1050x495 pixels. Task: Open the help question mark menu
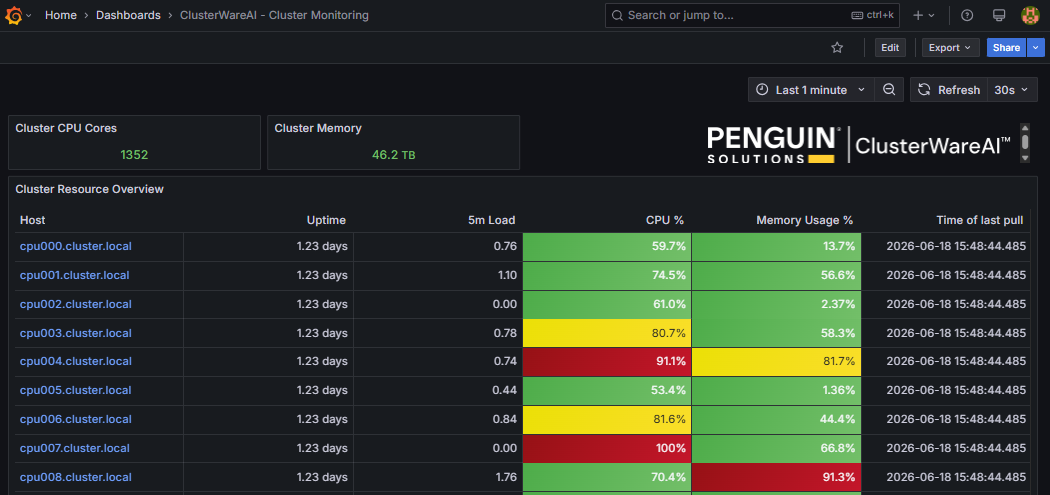967,15
